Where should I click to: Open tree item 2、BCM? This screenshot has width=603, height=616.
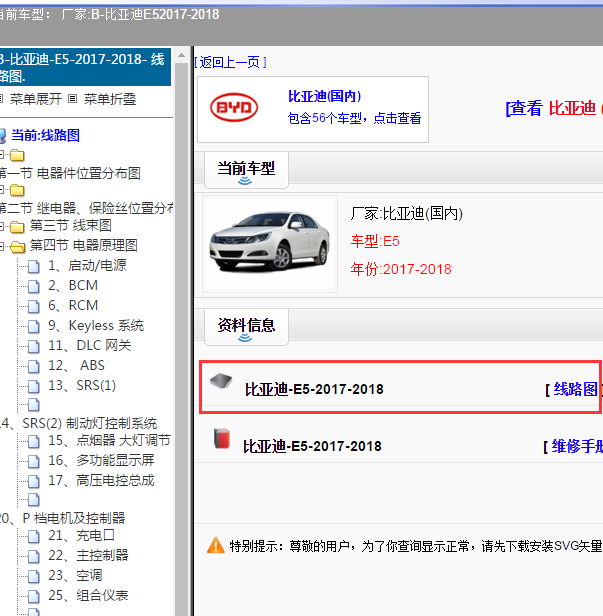[73, 286]
